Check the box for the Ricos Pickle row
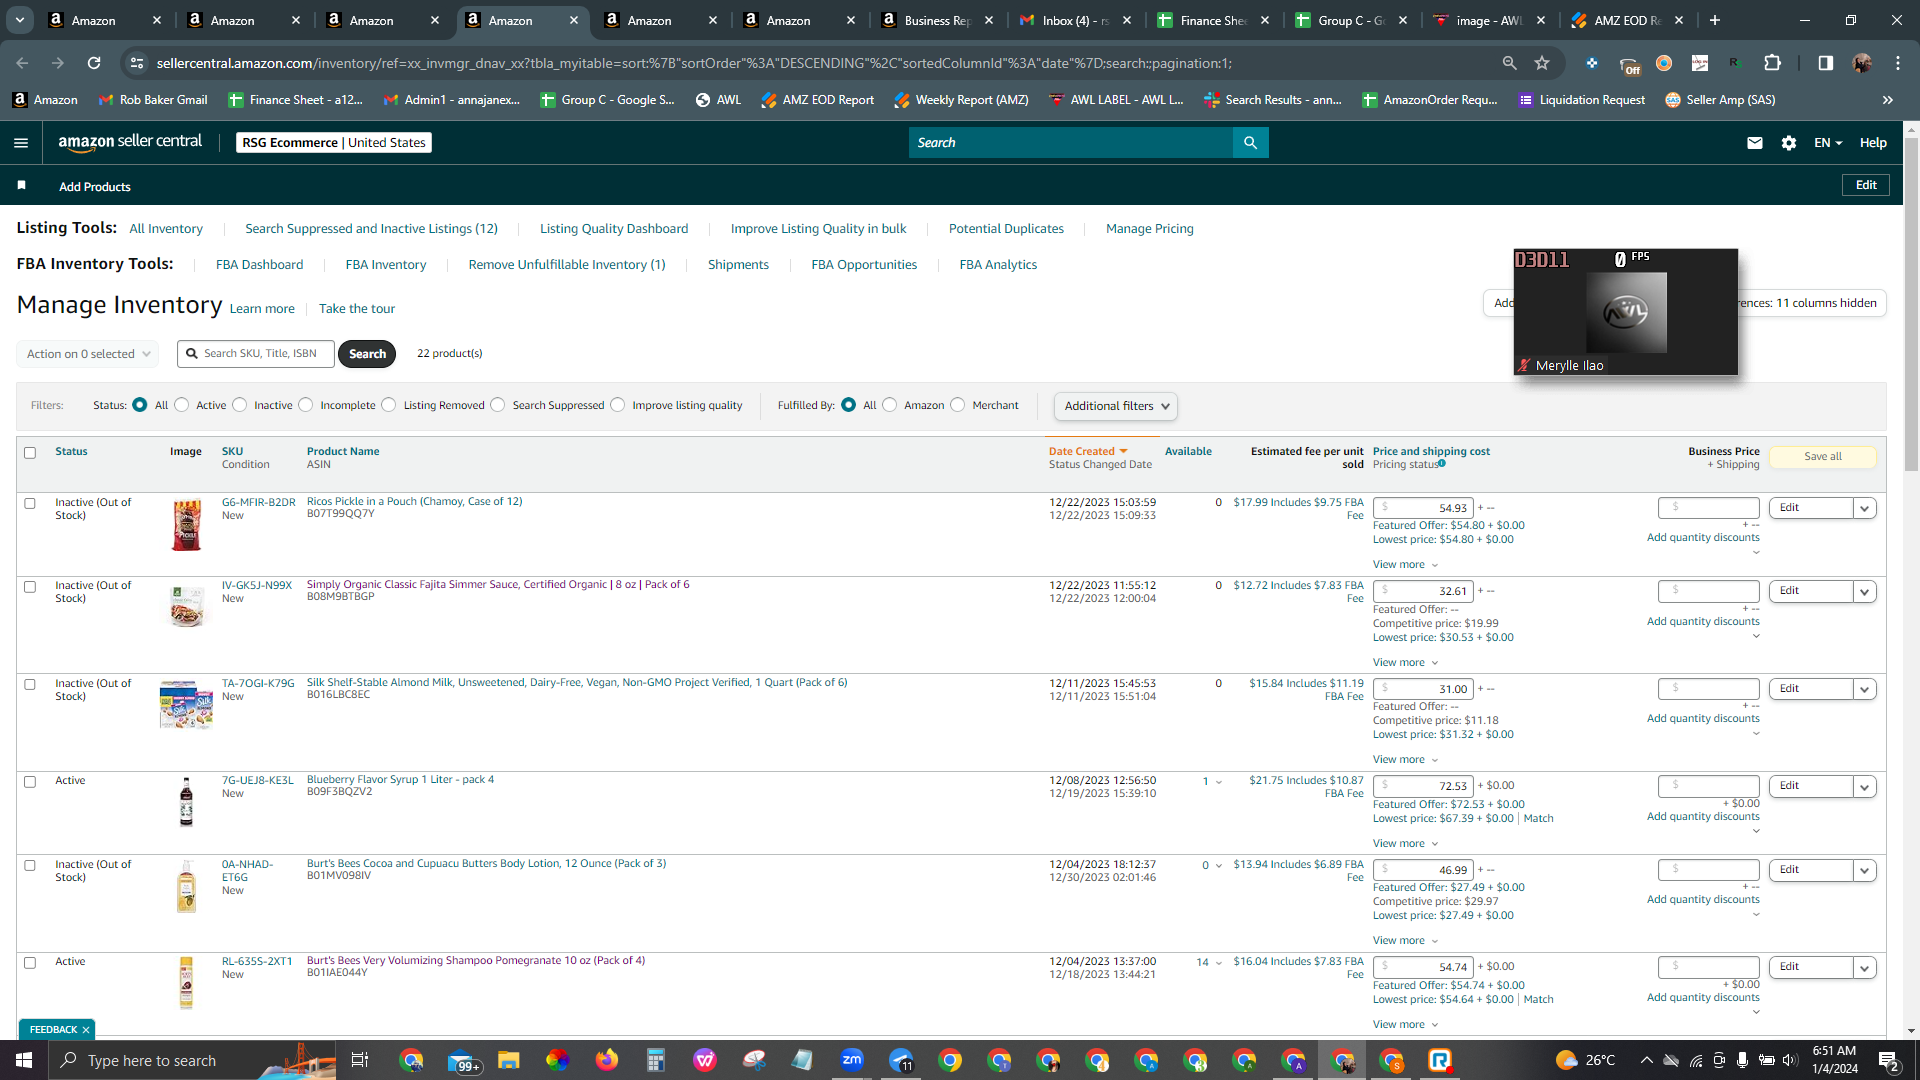Viewport: 1920px width, 1080px height. click(x=30, y=504)
